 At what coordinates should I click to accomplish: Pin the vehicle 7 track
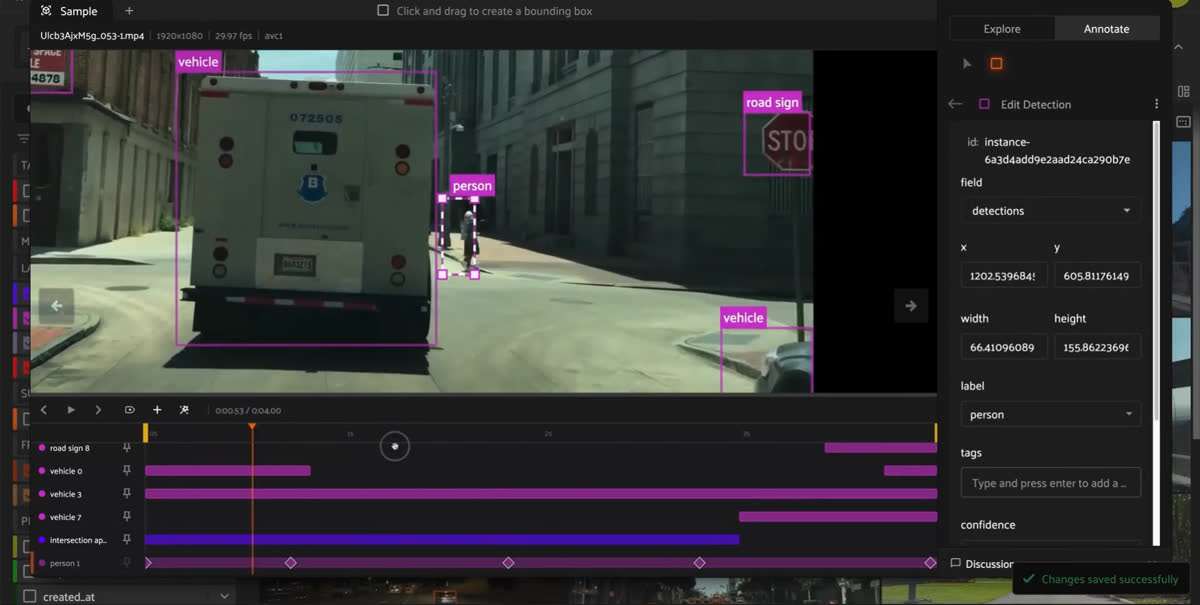(127, 517)
